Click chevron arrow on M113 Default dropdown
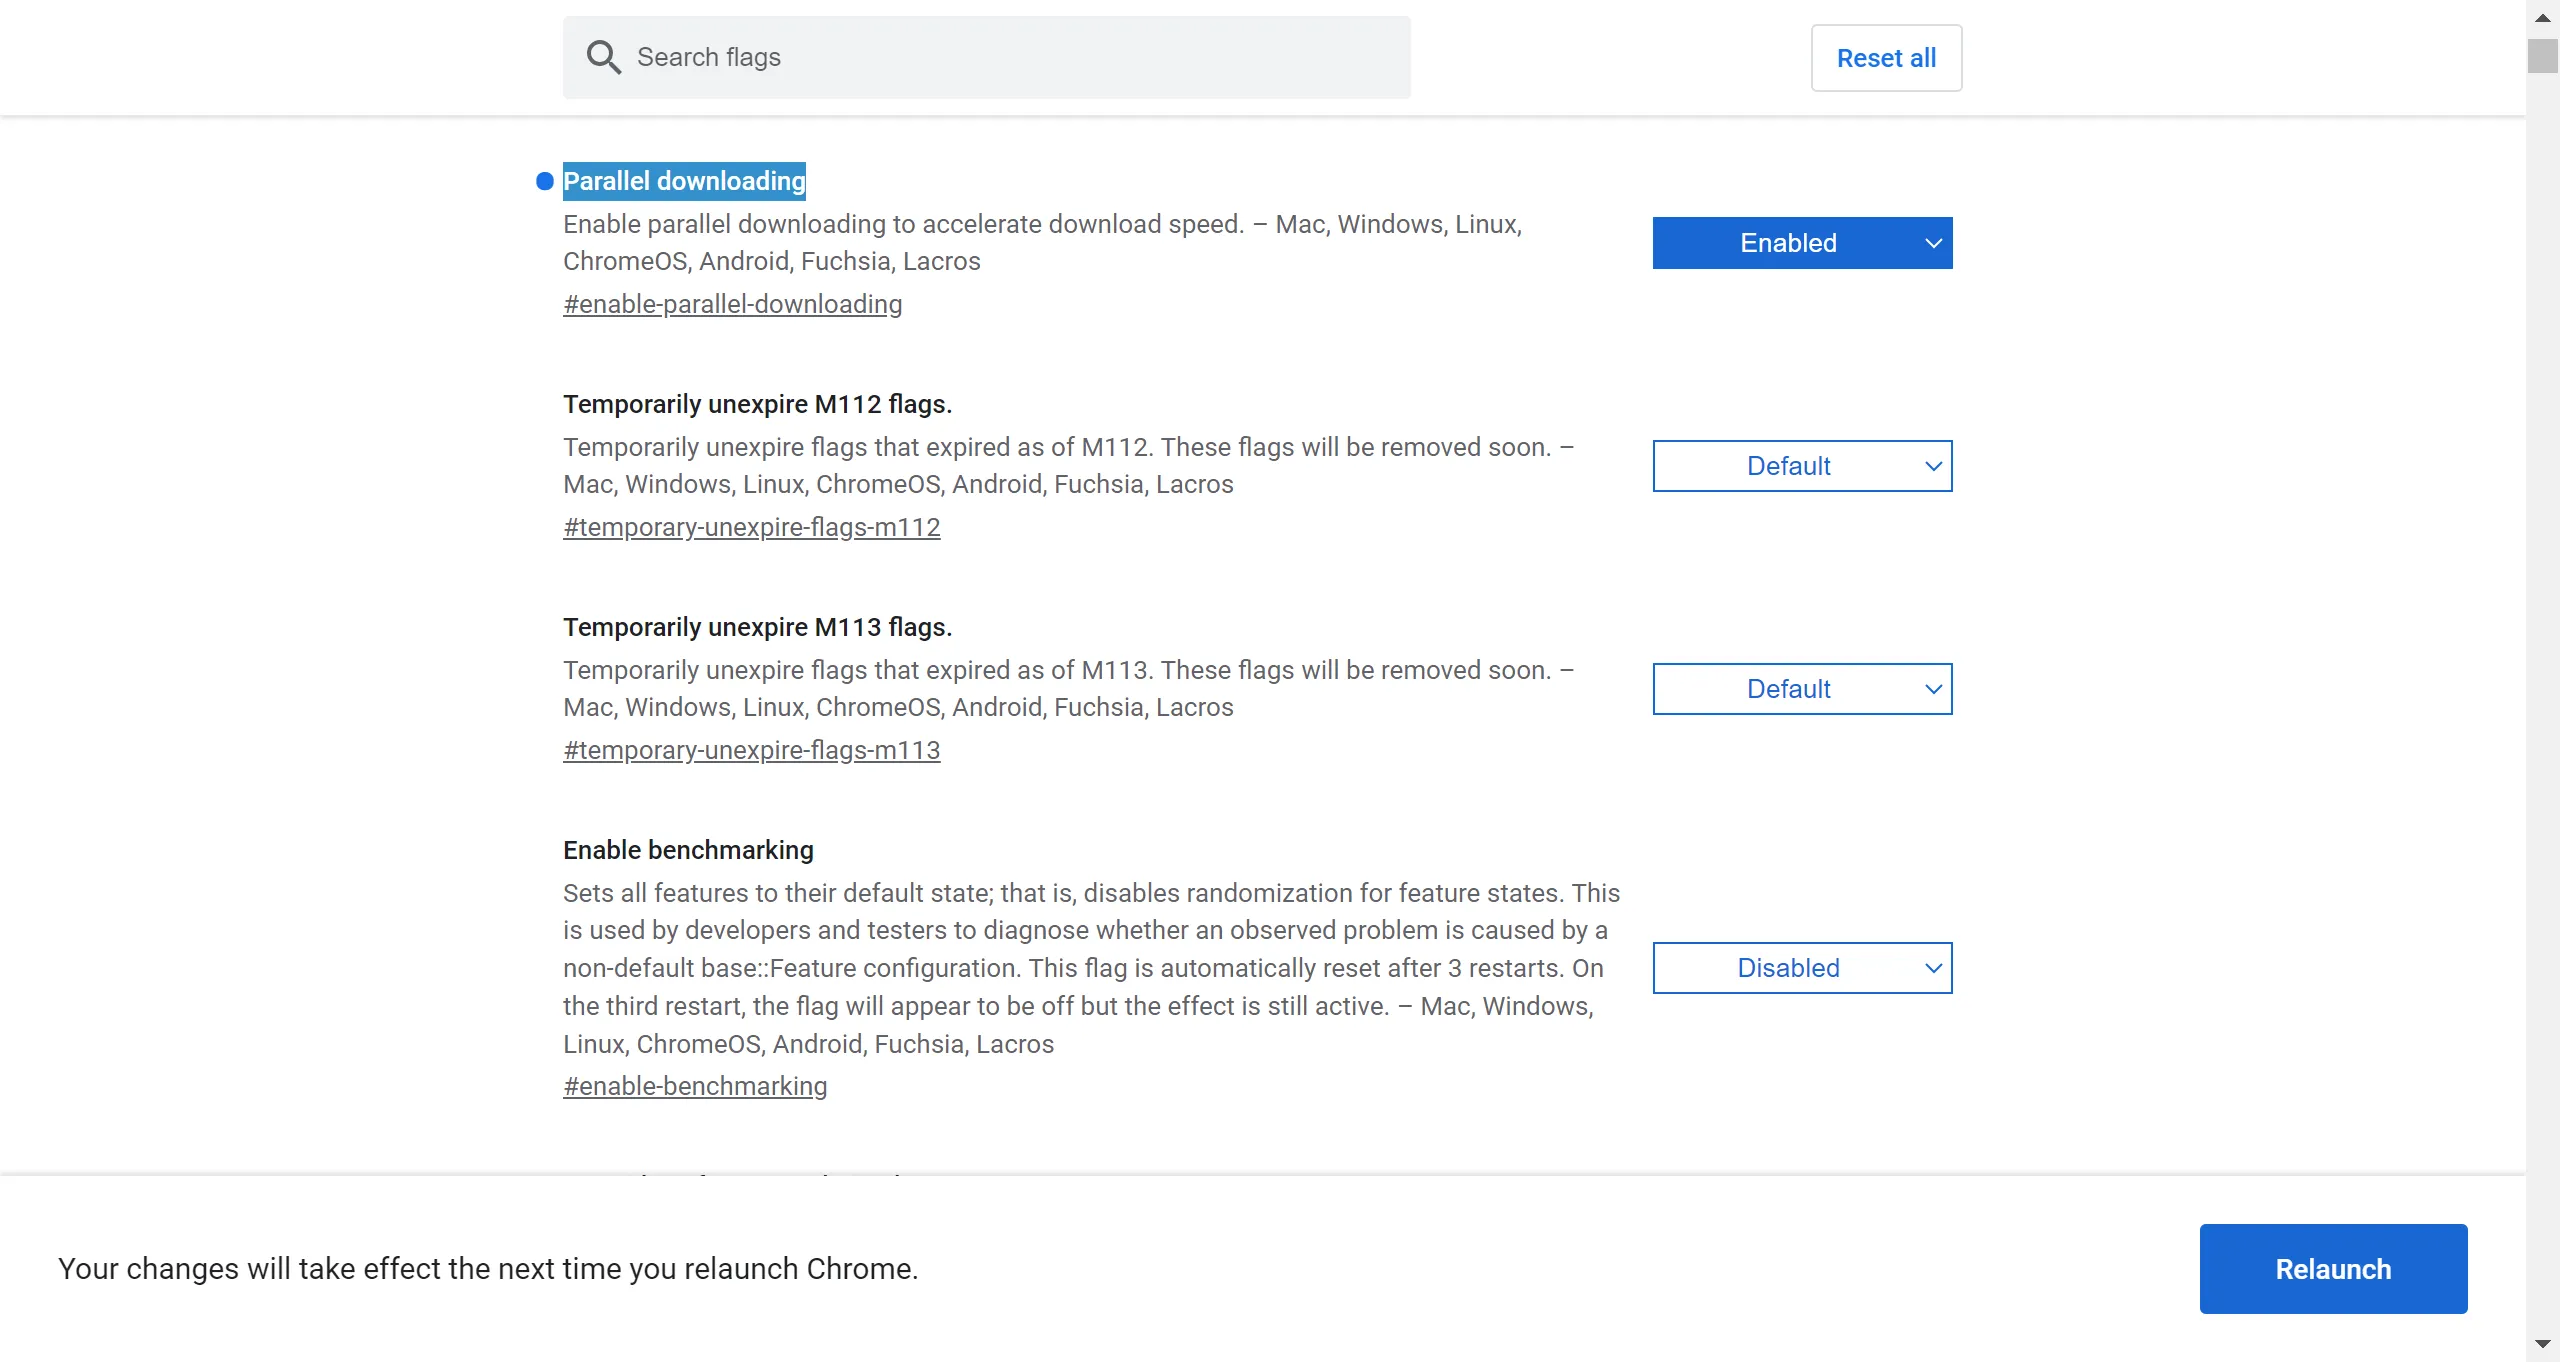The height and width of the screenshot is (1362, 2560). click(x=1933, y=689)
